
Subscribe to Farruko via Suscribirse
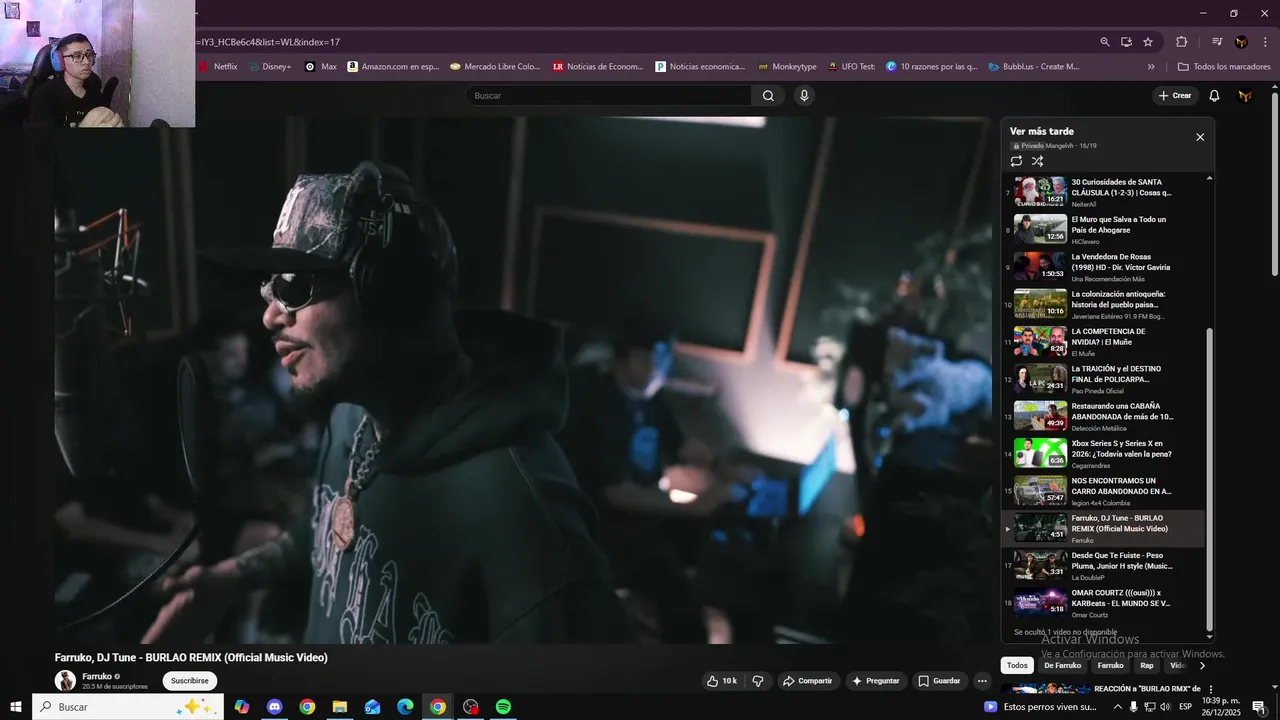190,681
